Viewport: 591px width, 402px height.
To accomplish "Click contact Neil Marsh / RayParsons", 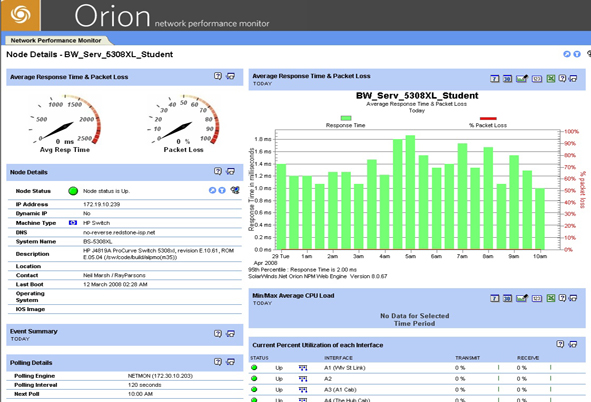I will [x=114, y=275].
